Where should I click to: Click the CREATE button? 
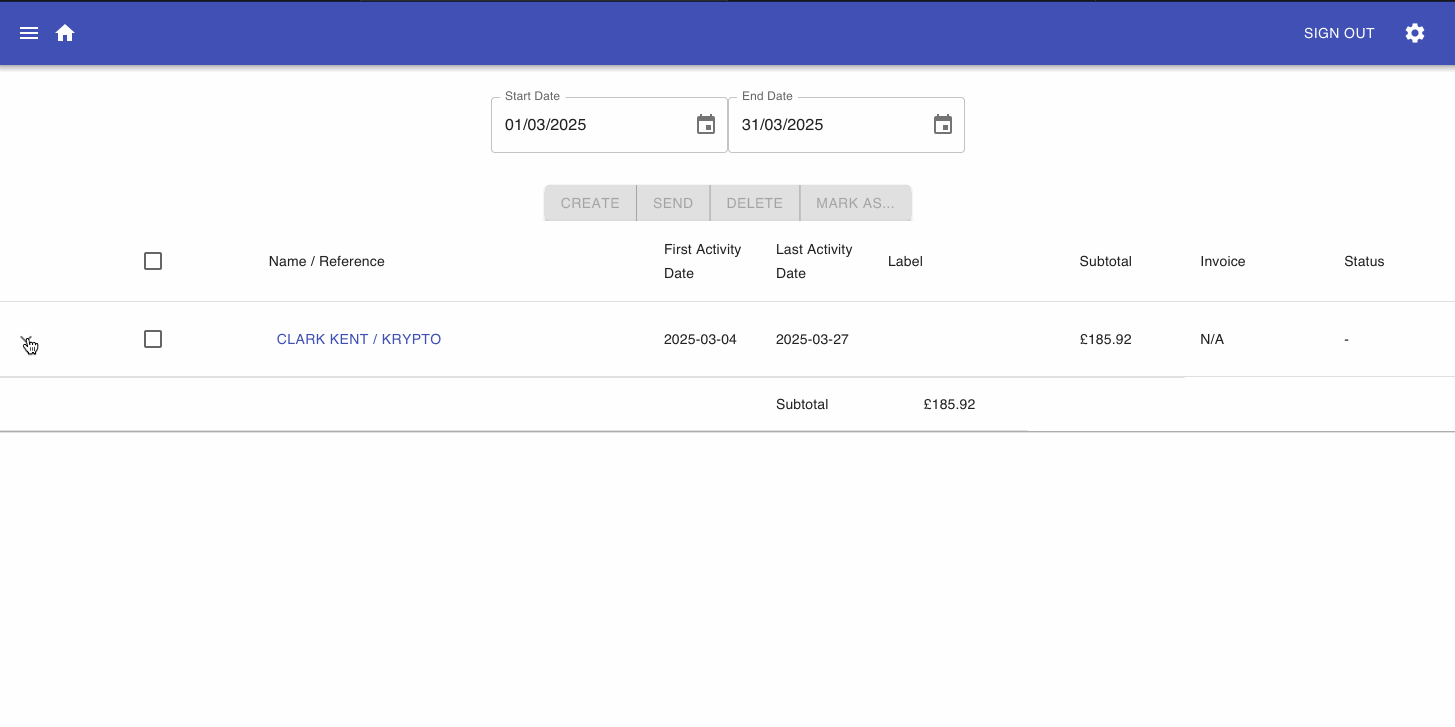(x=589, y=202)
